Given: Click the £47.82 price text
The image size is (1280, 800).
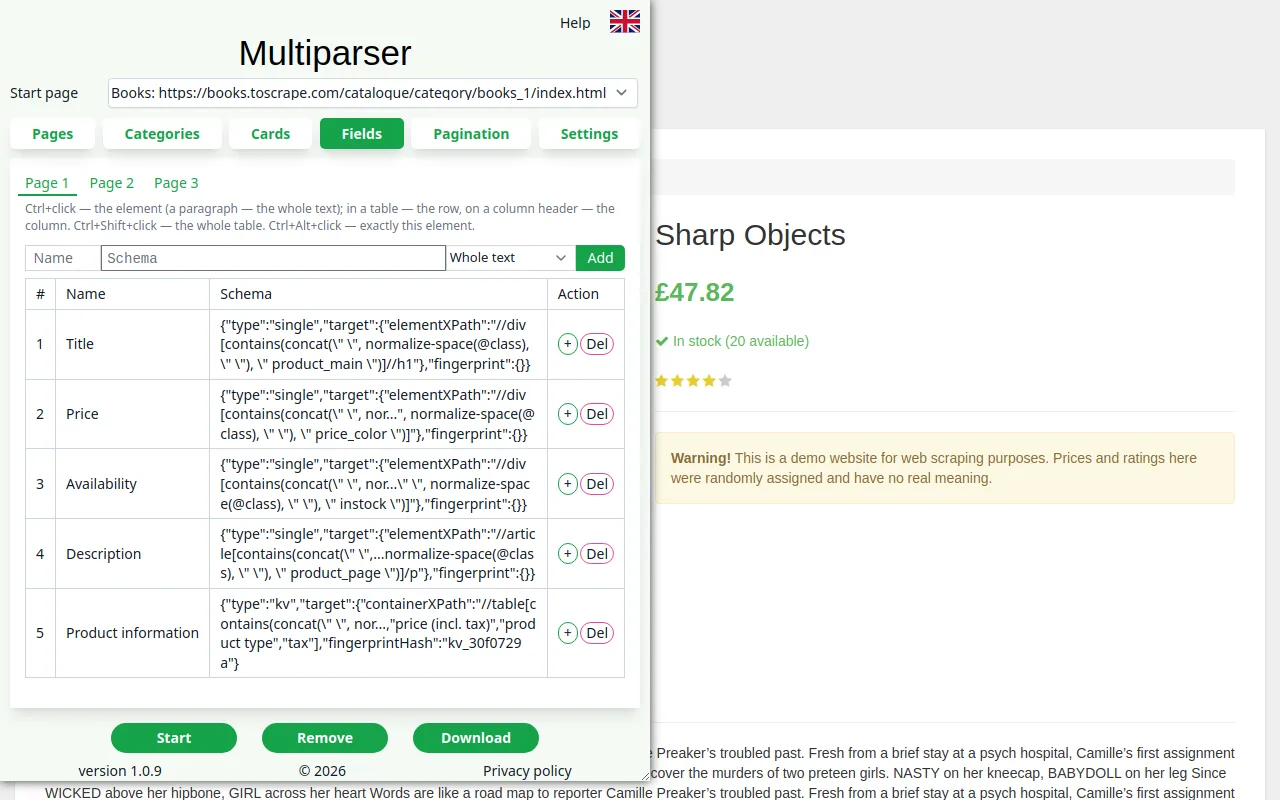Looking at the screenshot, I should 694,292.
